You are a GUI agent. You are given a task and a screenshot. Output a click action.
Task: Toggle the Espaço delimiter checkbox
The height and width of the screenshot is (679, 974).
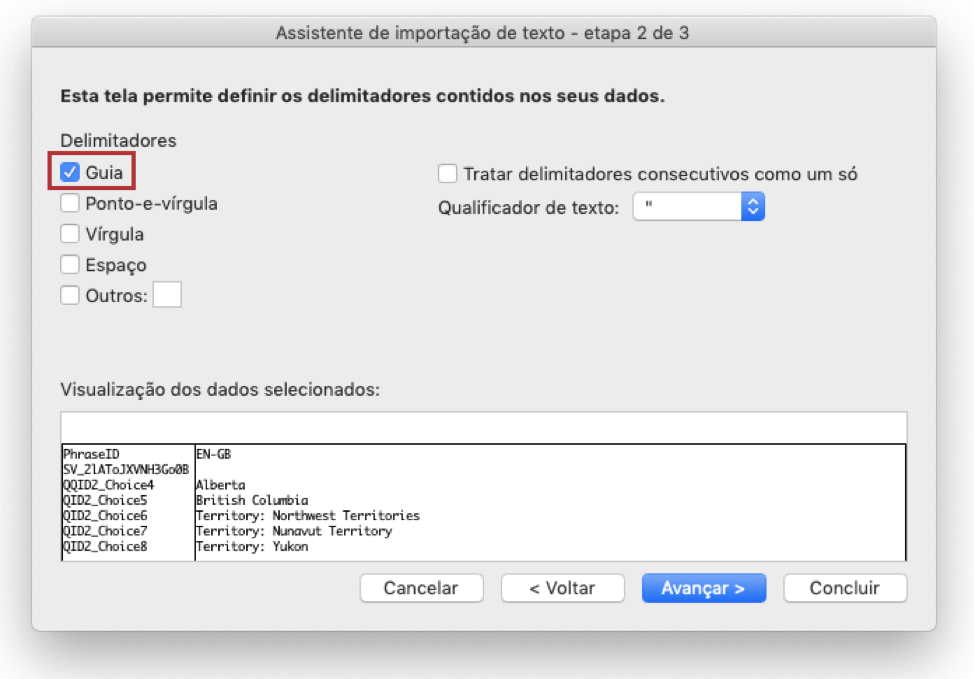70,265
